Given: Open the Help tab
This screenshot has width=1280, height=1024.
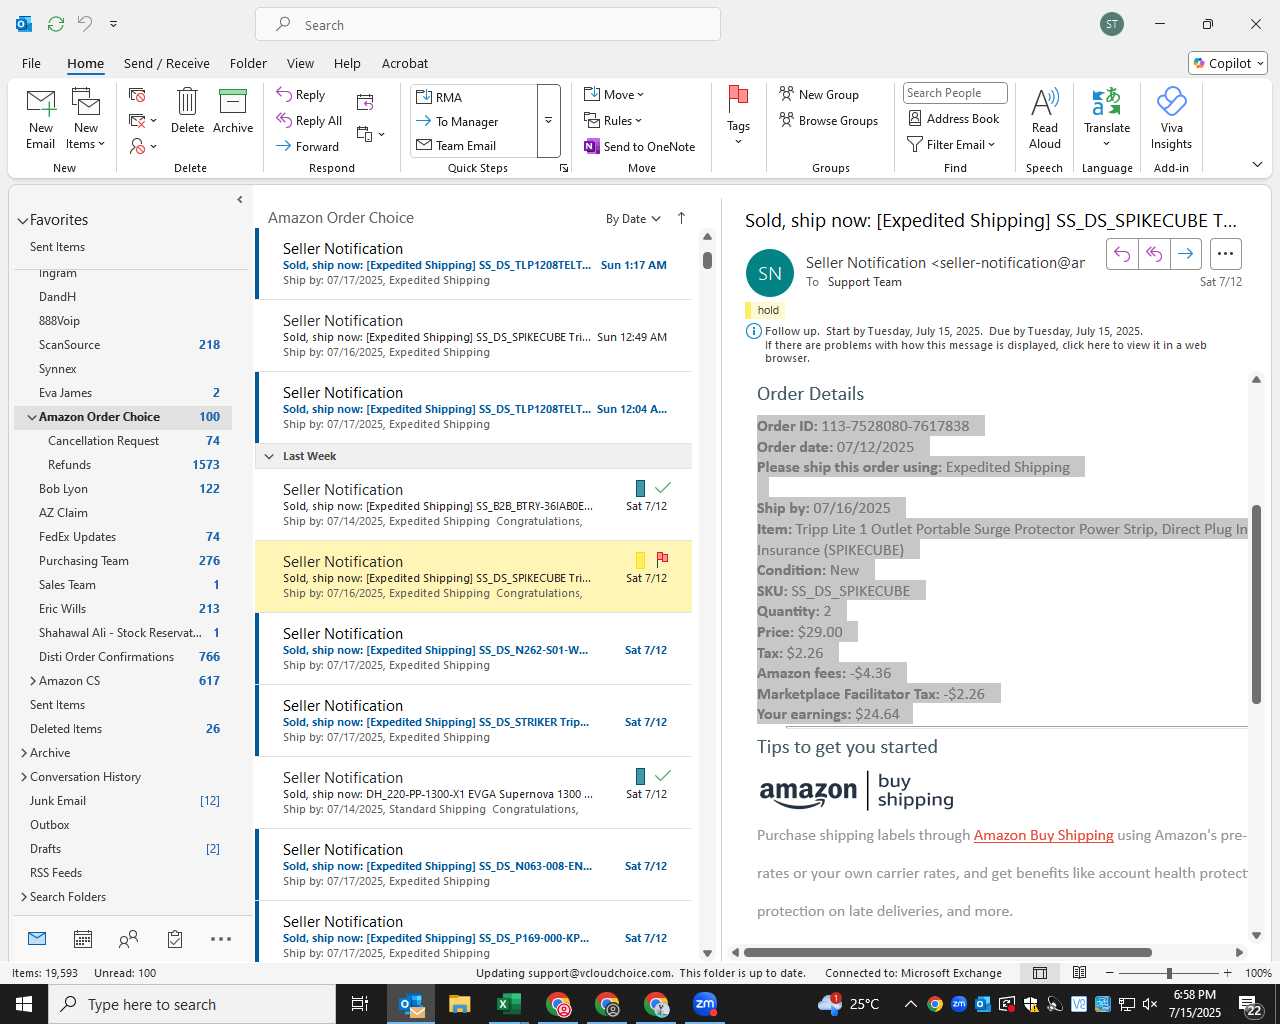Looking at the screenshot, I should click(x=347, y=63).
